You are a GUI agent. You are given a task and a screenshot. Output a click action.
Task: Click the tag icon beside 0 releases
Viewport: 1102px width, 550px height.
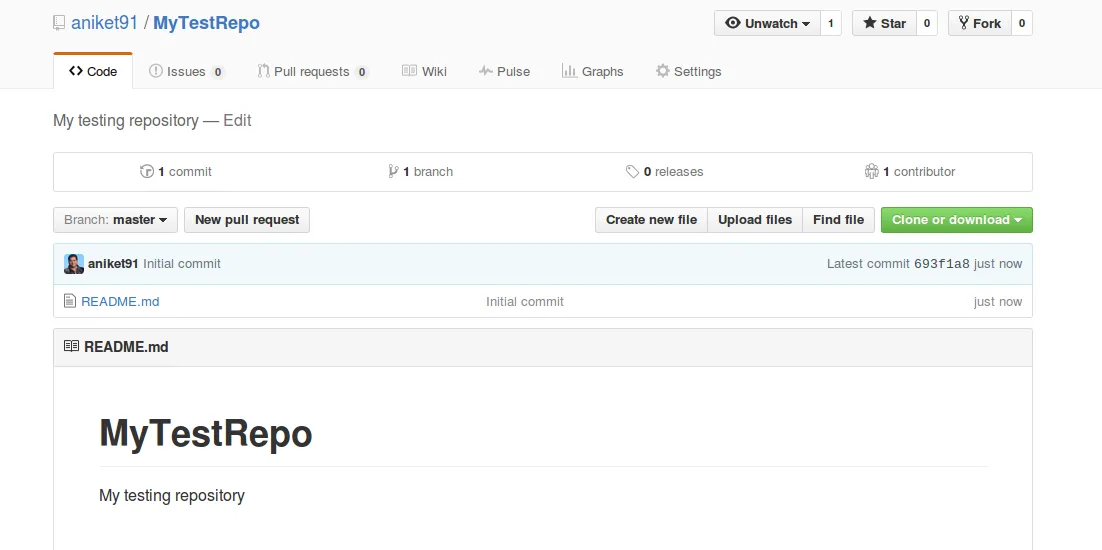tap(633, 171)
